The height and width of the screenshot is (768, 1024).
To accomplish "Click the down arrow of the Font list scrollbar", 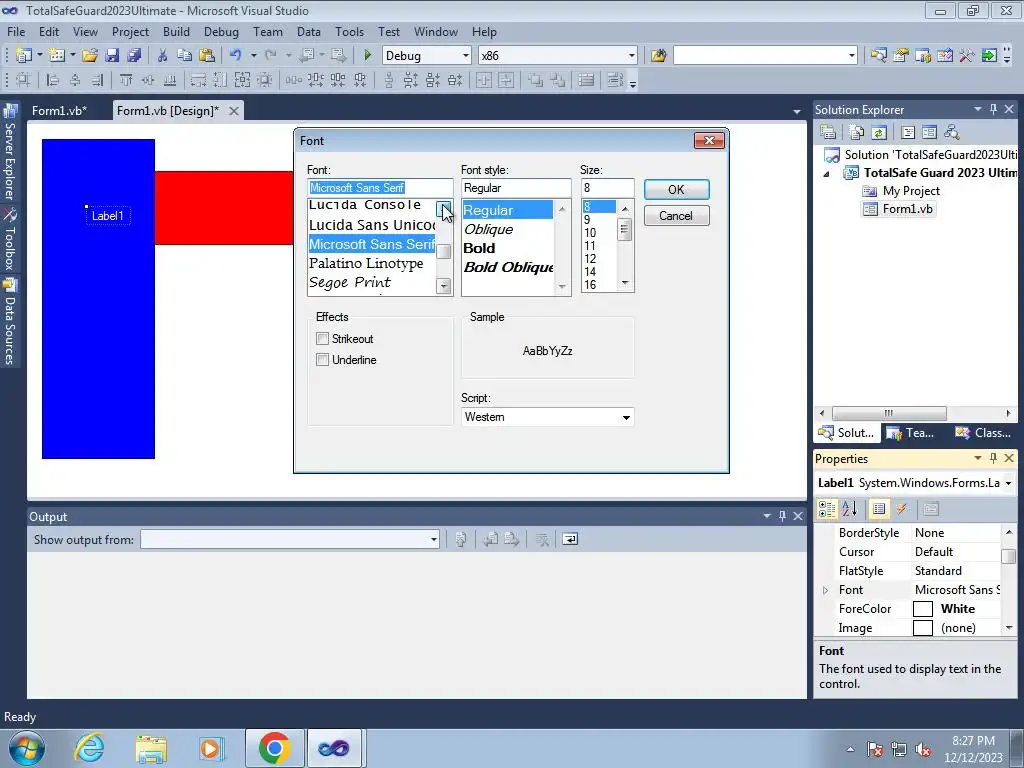I will point(444,286).
